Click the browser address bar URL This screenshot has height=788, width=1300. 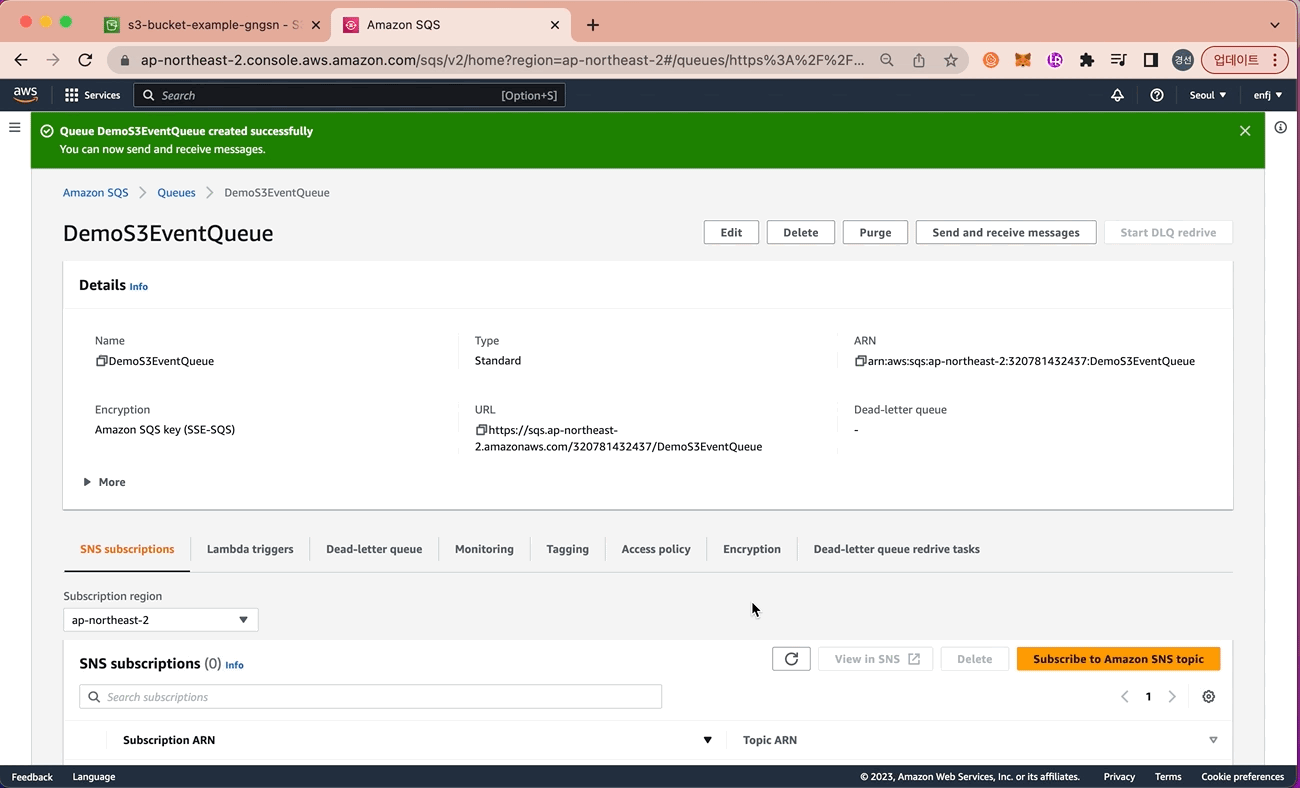(x=503, y=60)
